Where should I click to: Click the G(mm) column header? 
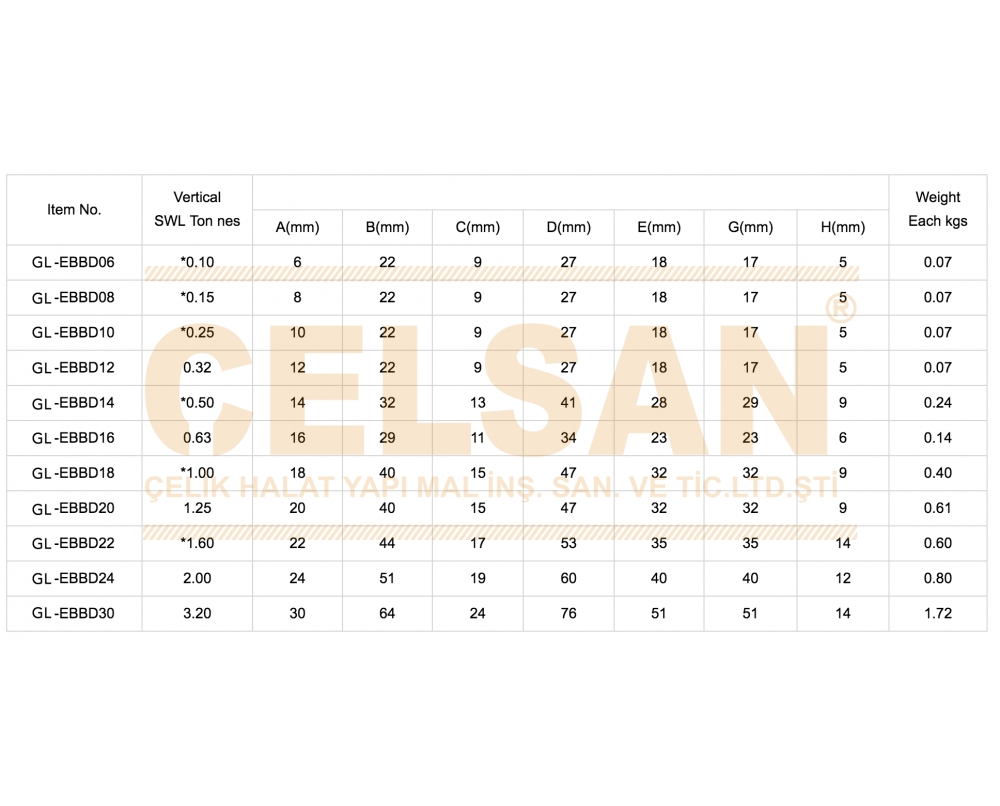(751, 228)
